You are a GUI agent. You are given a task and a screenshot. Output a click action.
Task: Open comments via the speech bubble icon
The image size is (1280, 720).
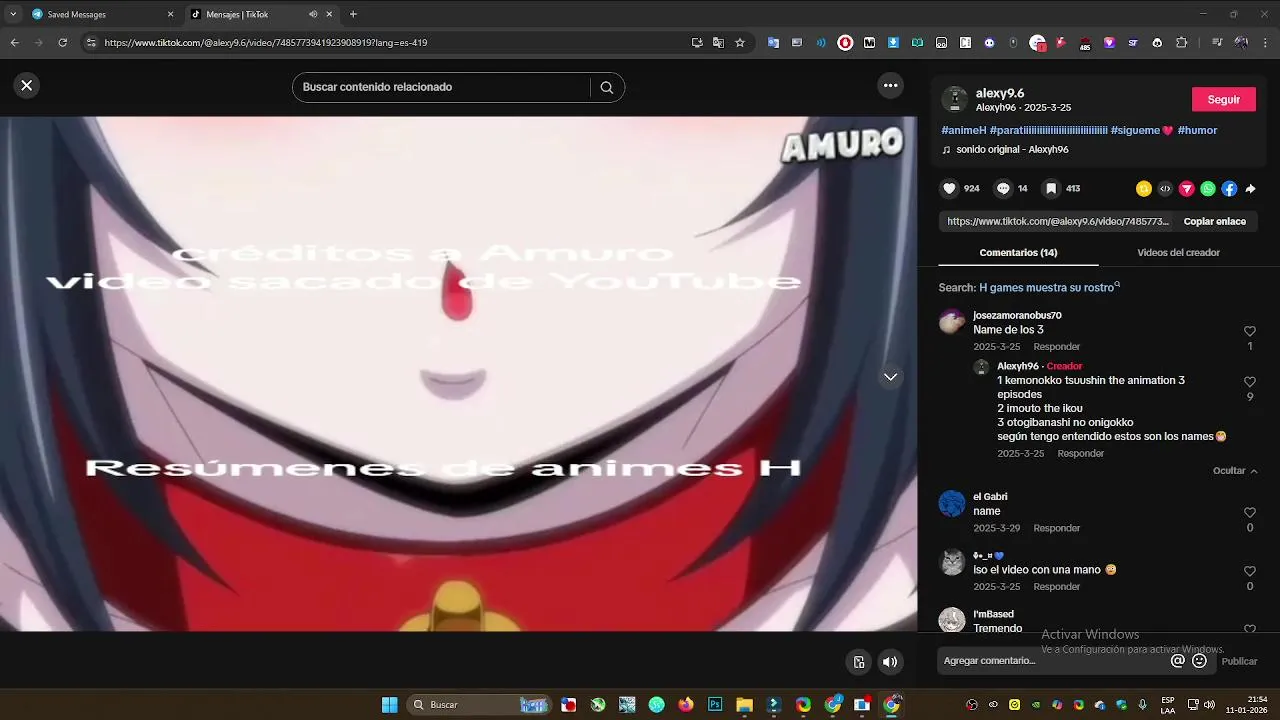coord(1003,188)
